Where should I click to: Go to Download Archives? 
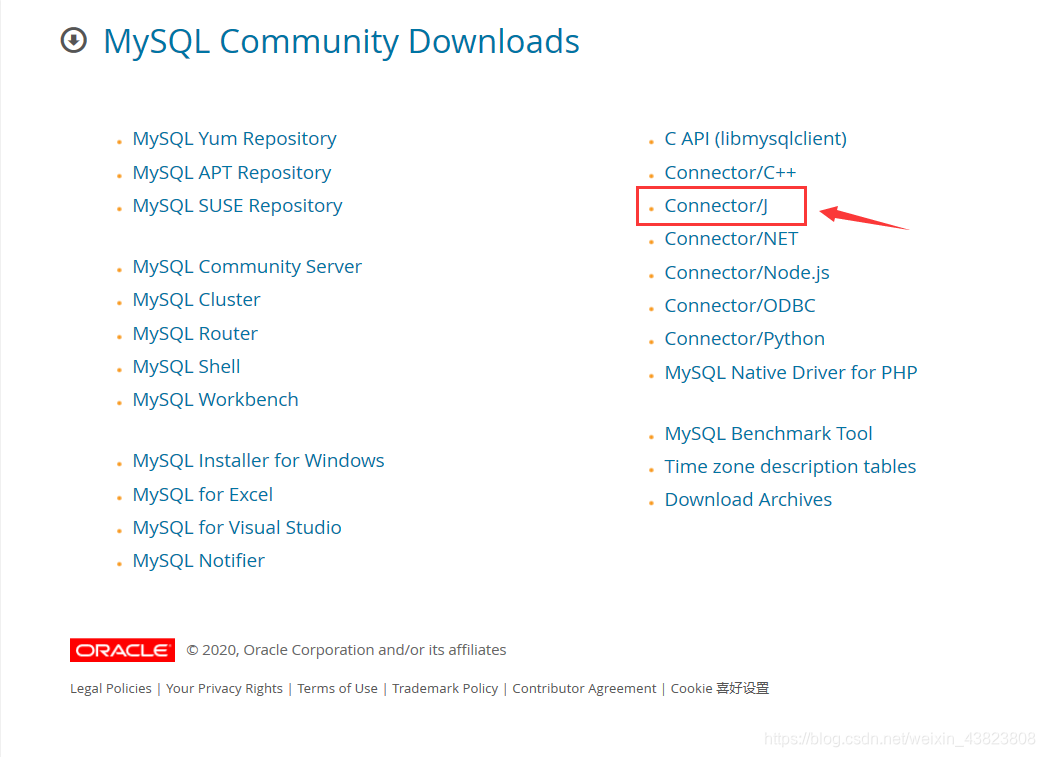748,500
